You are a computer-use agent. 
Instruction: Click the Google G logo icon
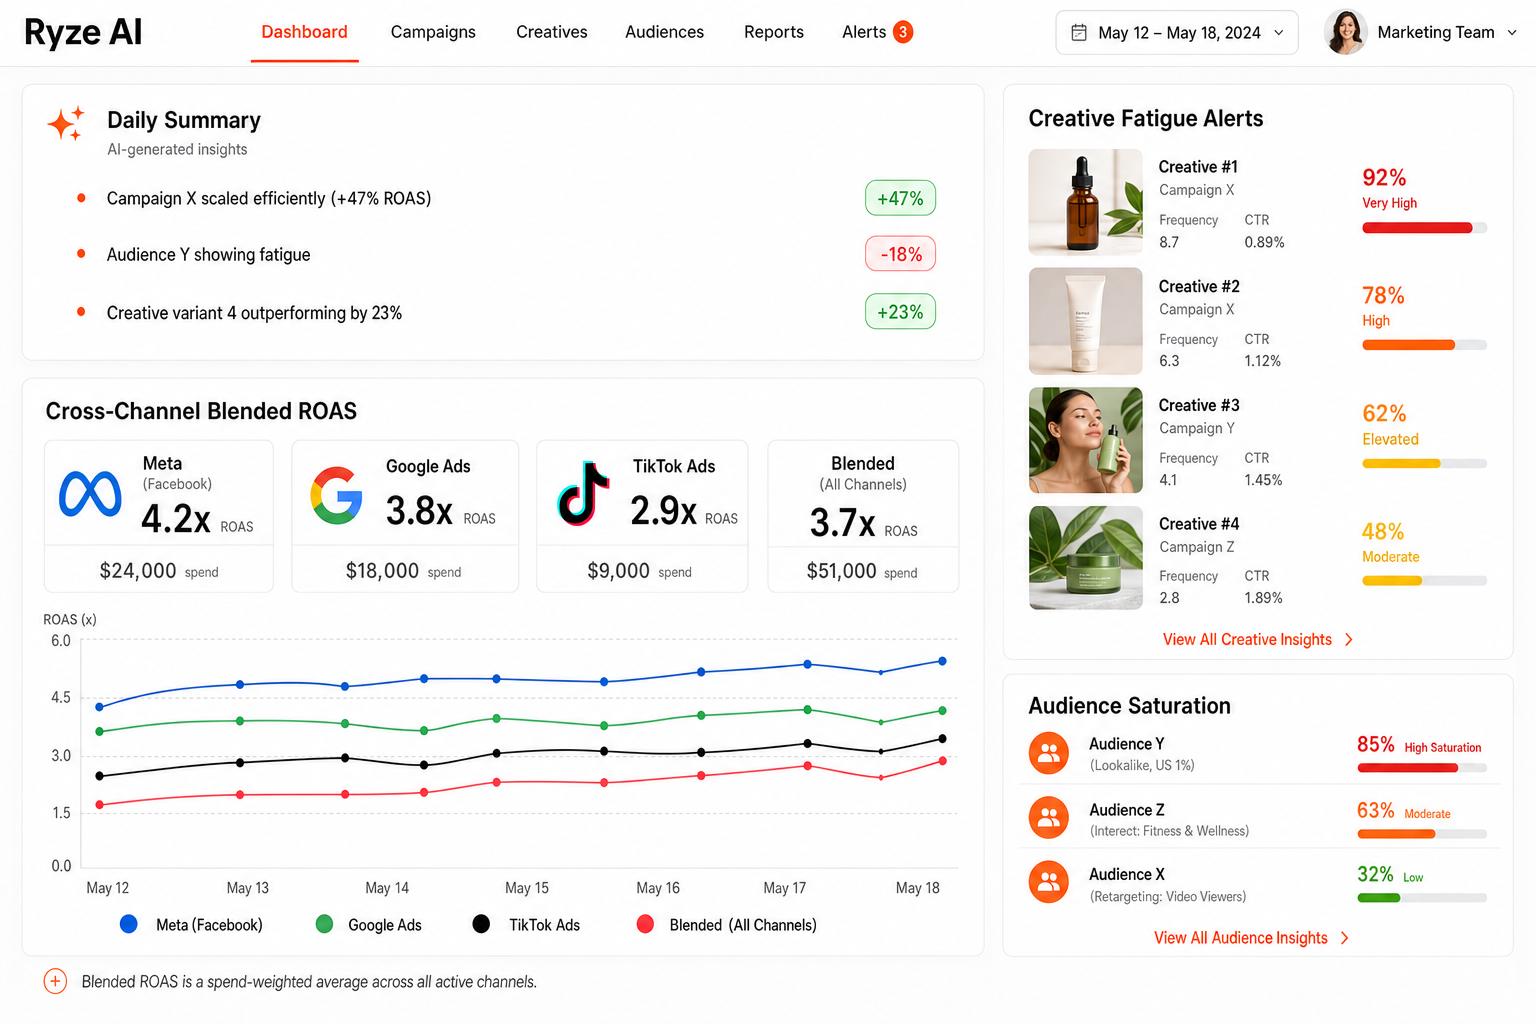pyautogui.click(x=336, y=495)
